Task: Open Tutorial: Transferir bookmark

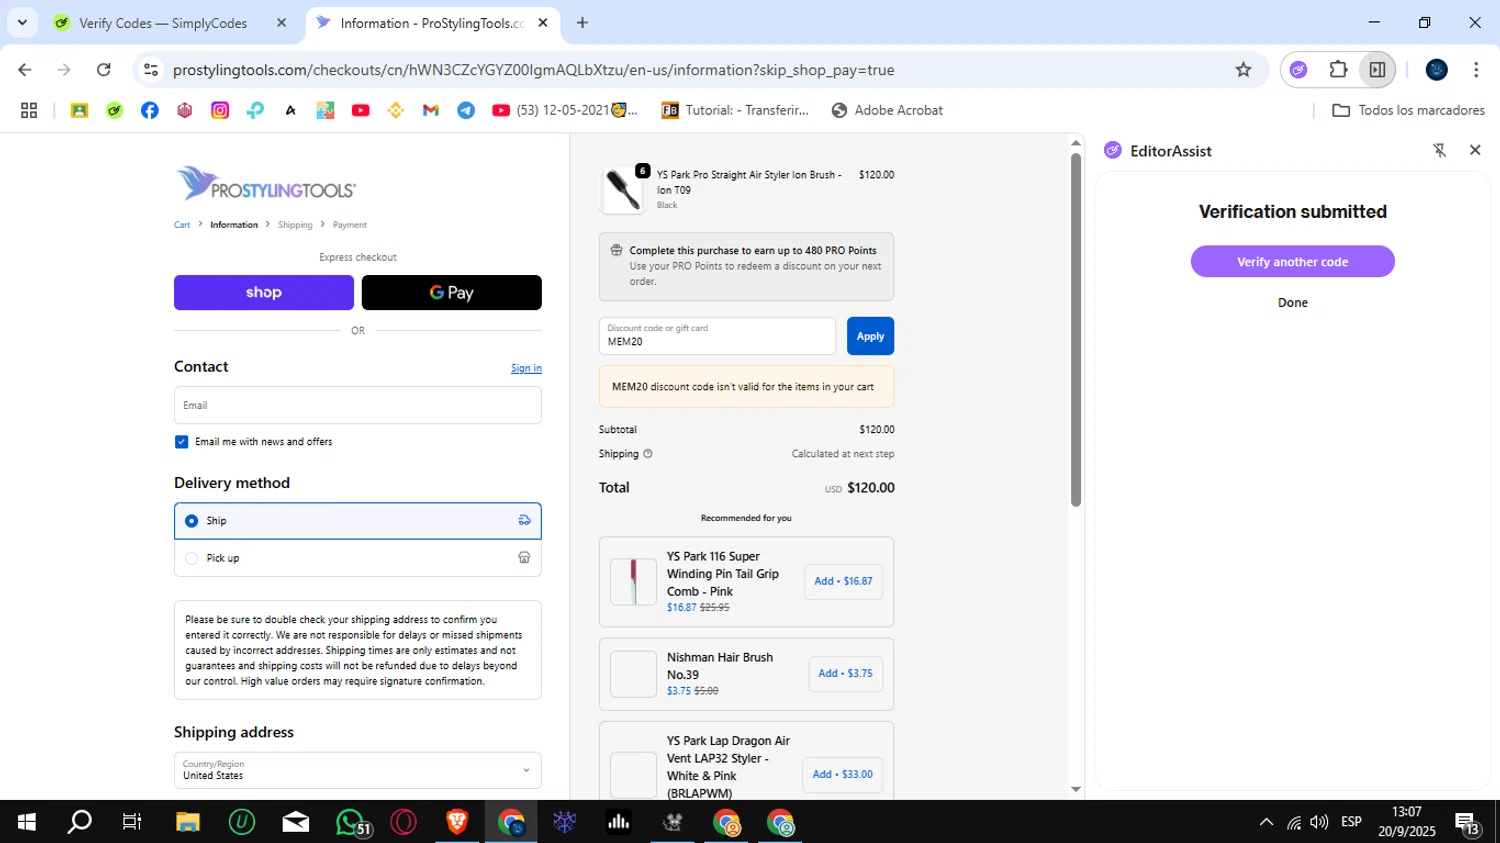Action: pos(735,110)
